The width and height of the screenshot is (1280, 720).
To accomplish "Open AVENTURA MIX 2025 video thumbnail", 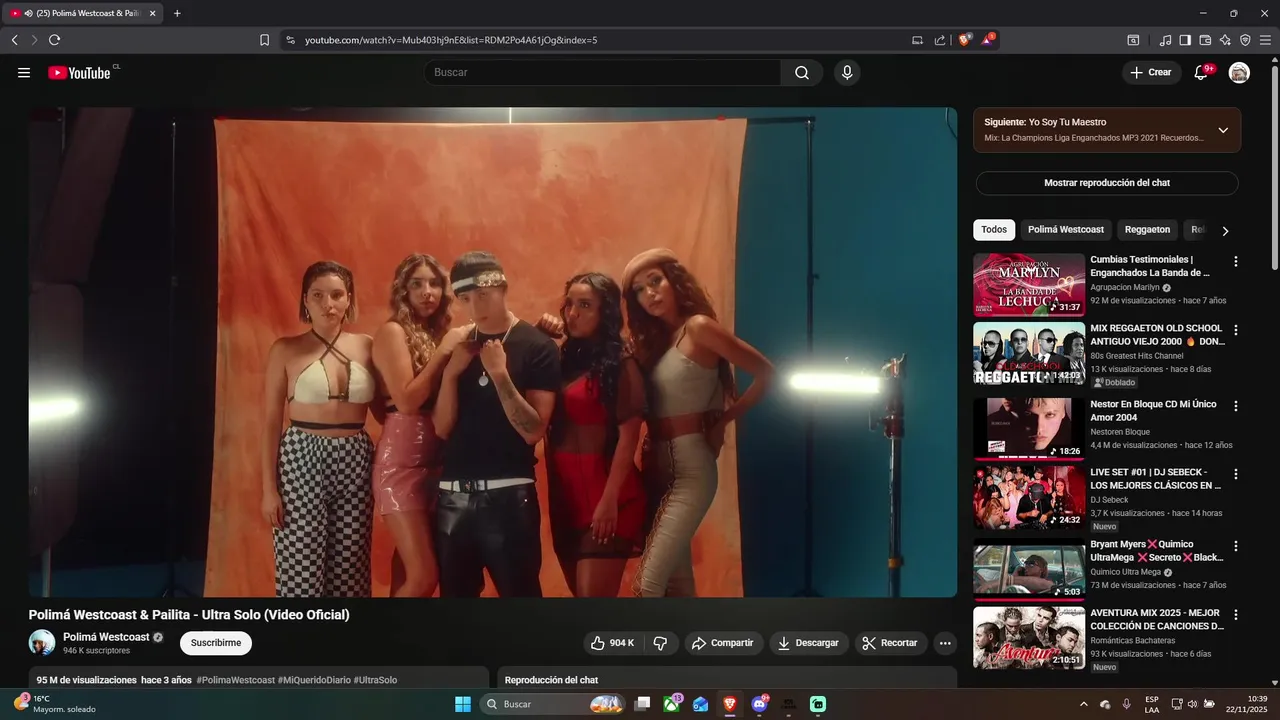I will (1029, 638).
